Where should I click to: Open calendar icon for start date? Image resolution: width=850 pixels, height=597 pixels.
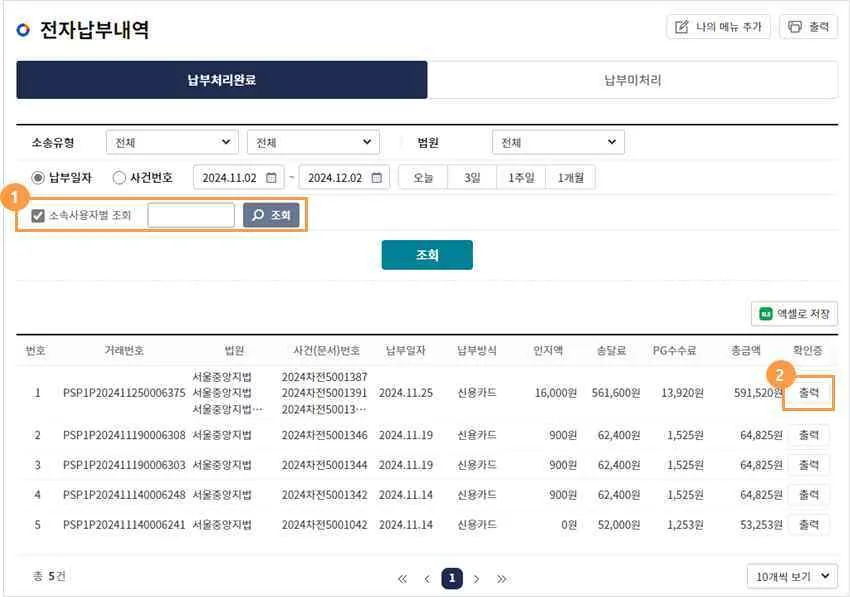click(272, 177)
